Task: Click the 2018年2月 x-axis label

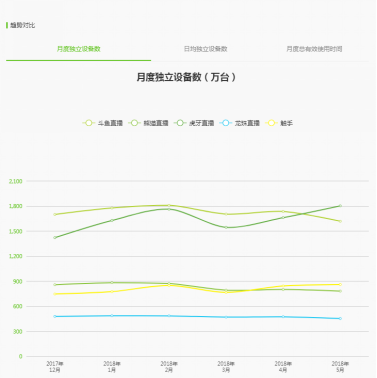Action: pyautogui.click(x=169, y=367)
